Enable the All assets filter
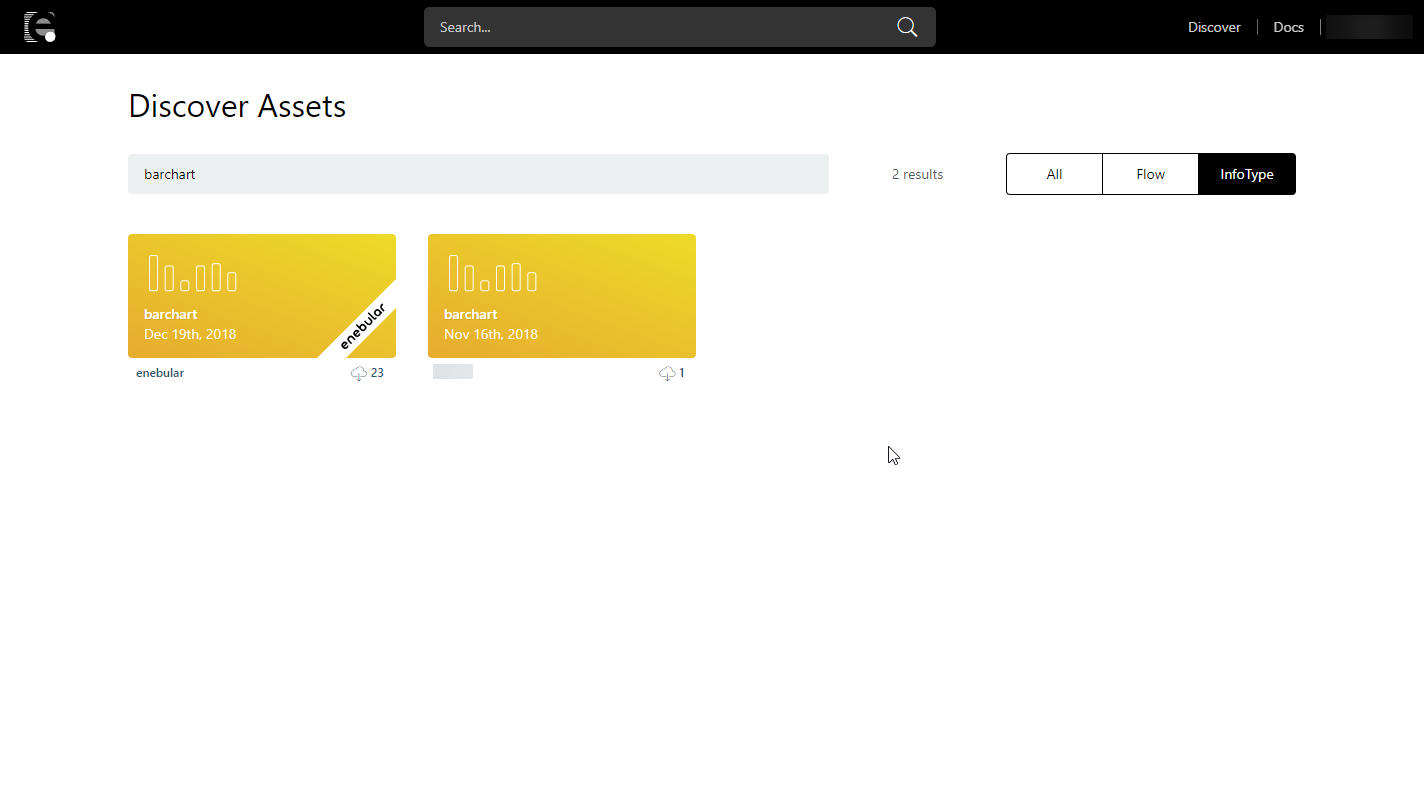The height and width of the screenshot is (812, 1424). point(1054,174)
